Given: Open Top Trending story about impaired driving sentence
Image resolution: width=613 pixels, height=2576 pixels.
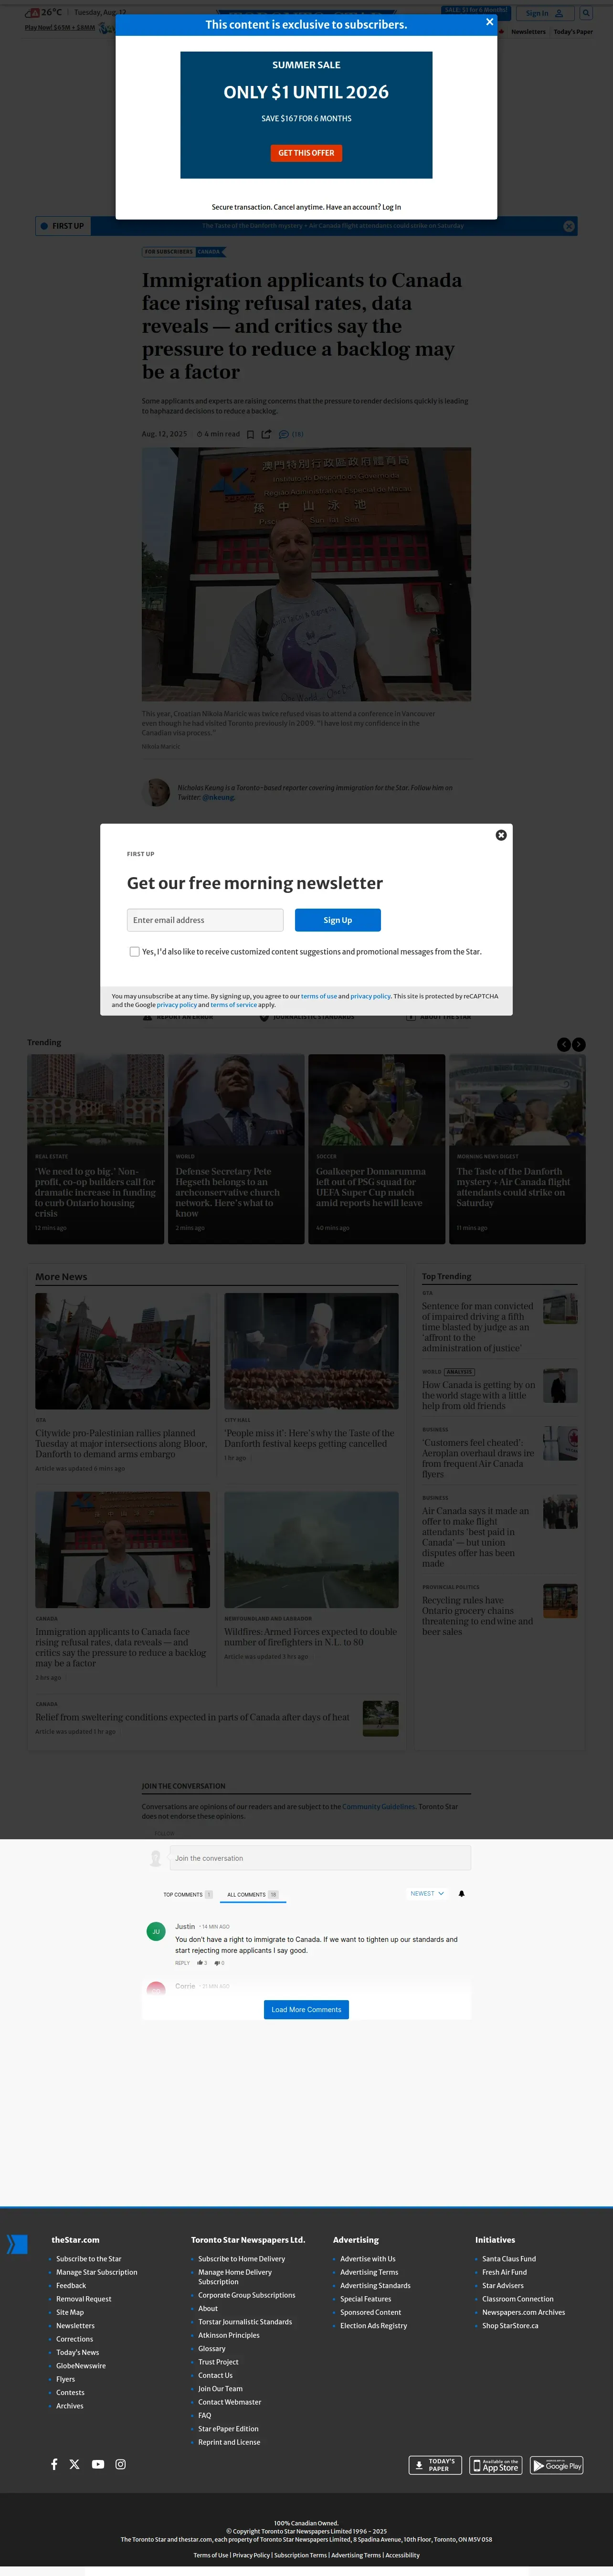Looking at the screenshot, I should [478, 1327].
